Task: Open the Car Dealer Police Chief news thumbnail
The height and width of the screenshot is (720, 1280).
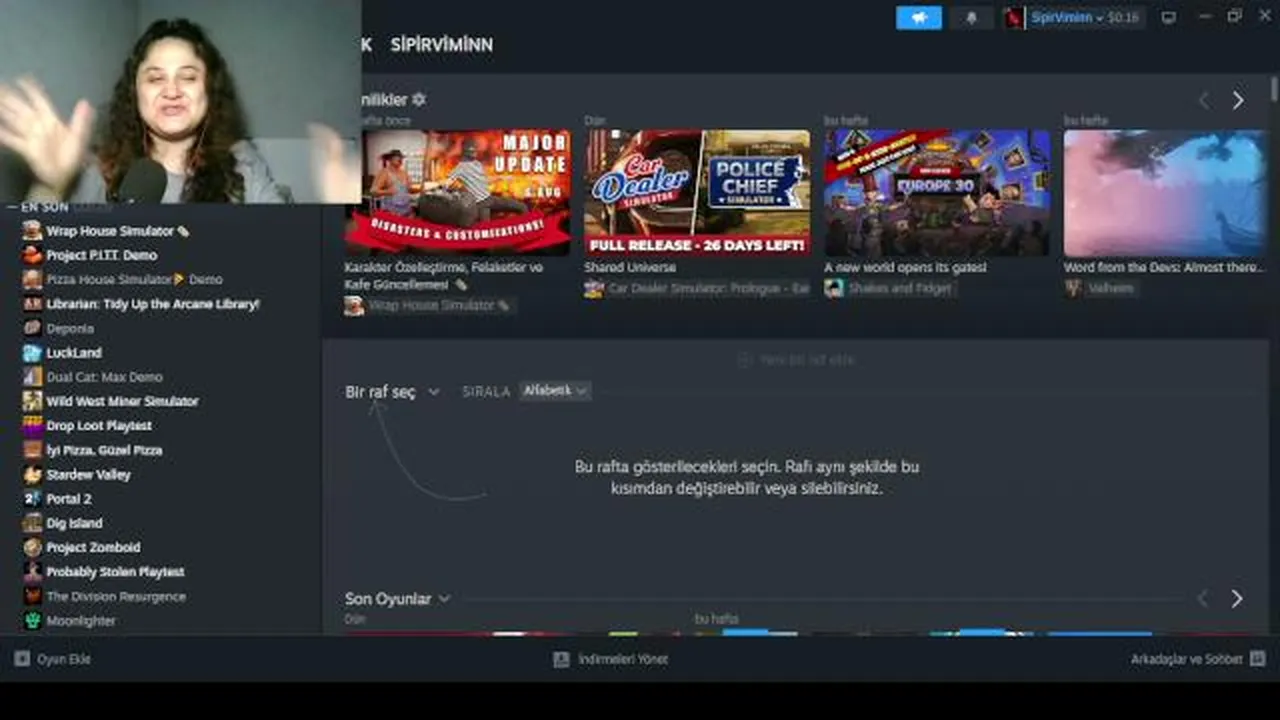Action: pyautogui.click(x=698, y=192)
